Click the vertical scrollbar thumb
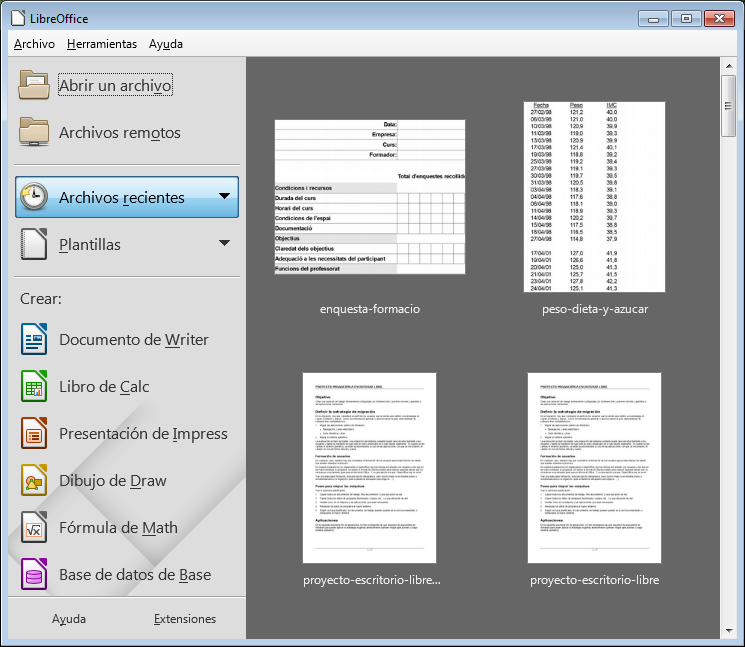Screen dimensions: 745x647 click(728, 106)
